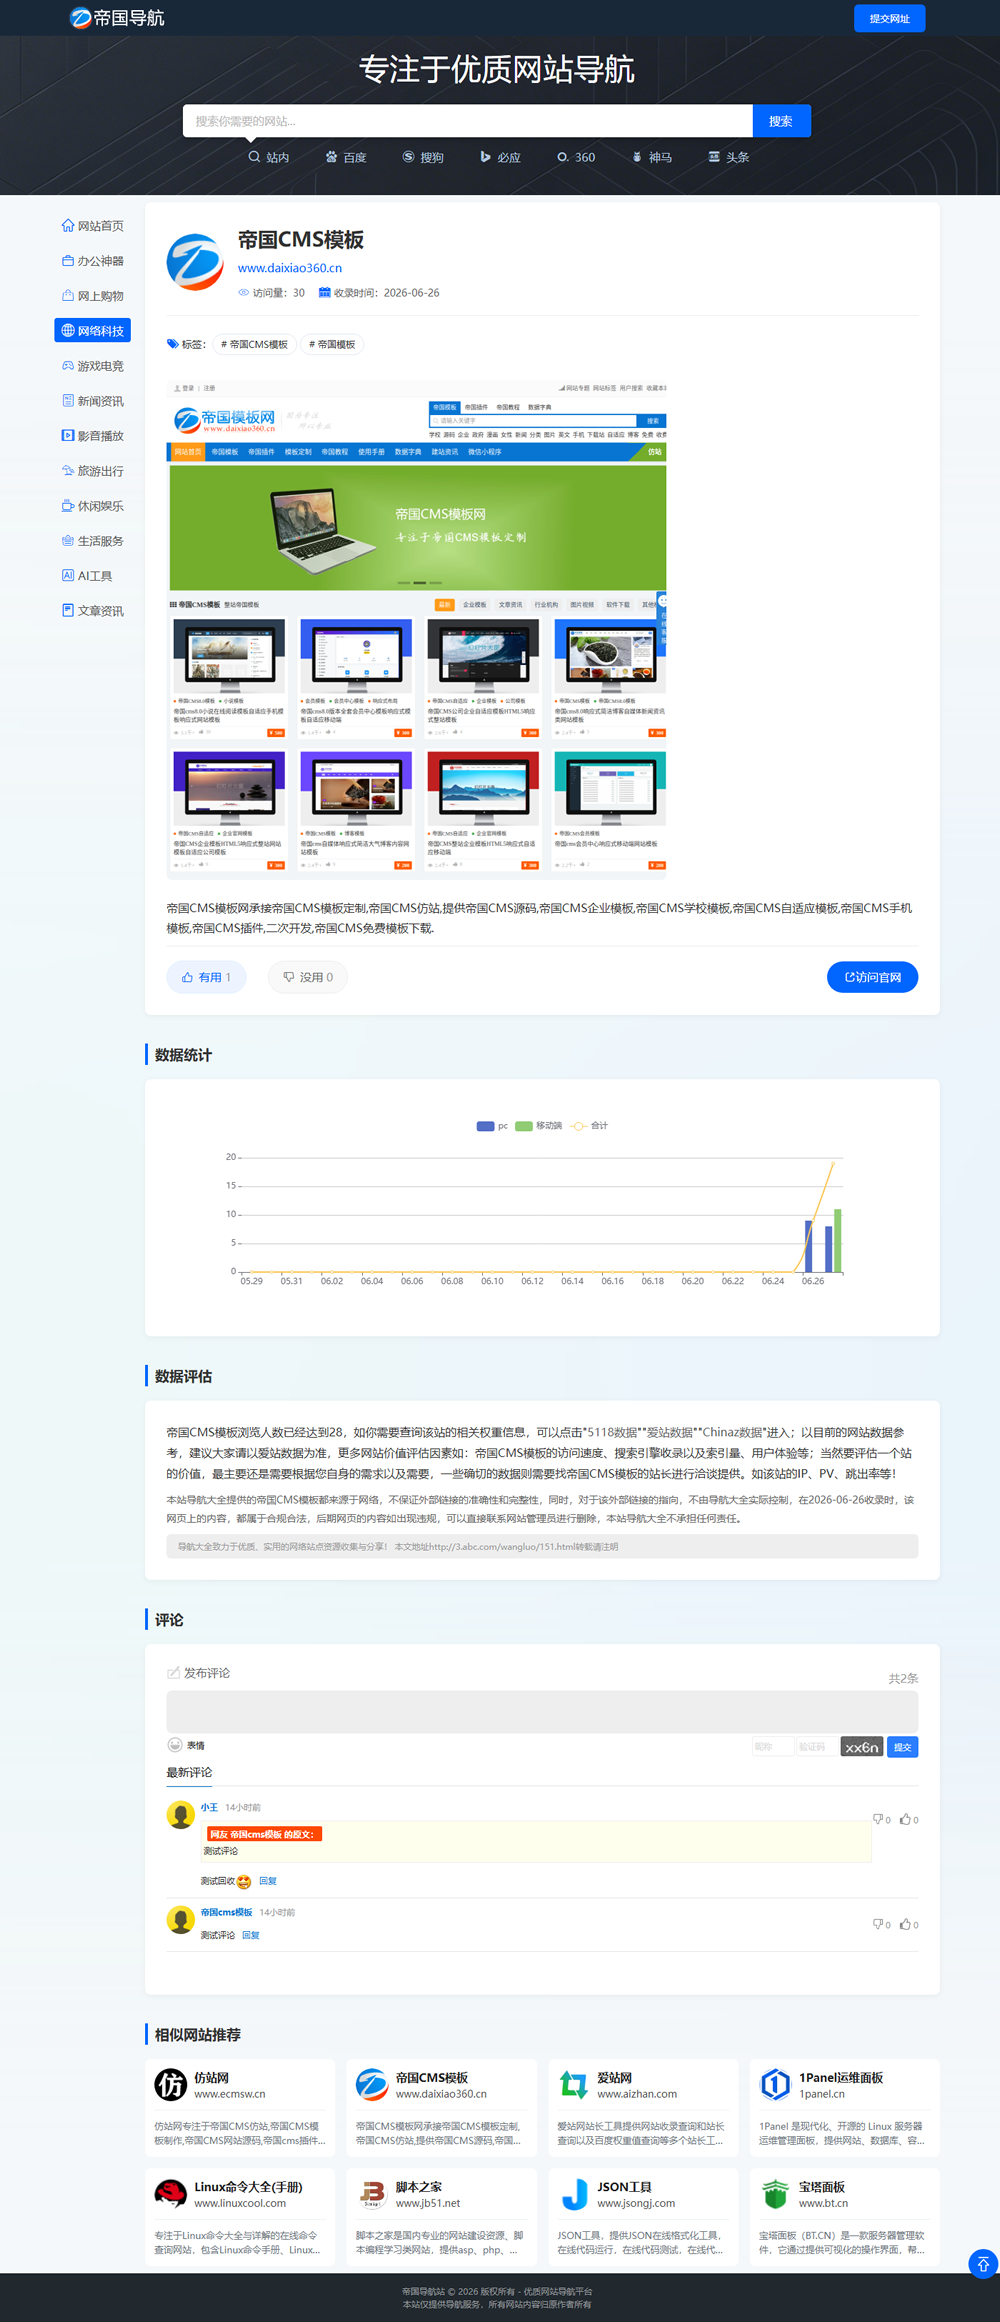Refresh the xx6n captcha image
1000x2322 pixels.
pyautogui.click(x=862, y=1747)
